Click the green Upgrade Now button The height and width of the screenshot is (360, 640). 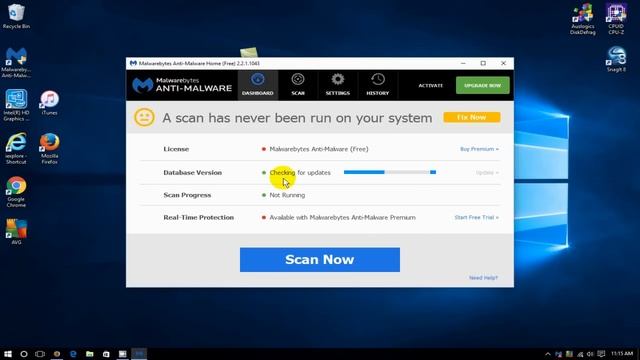[x=482, y=85]
